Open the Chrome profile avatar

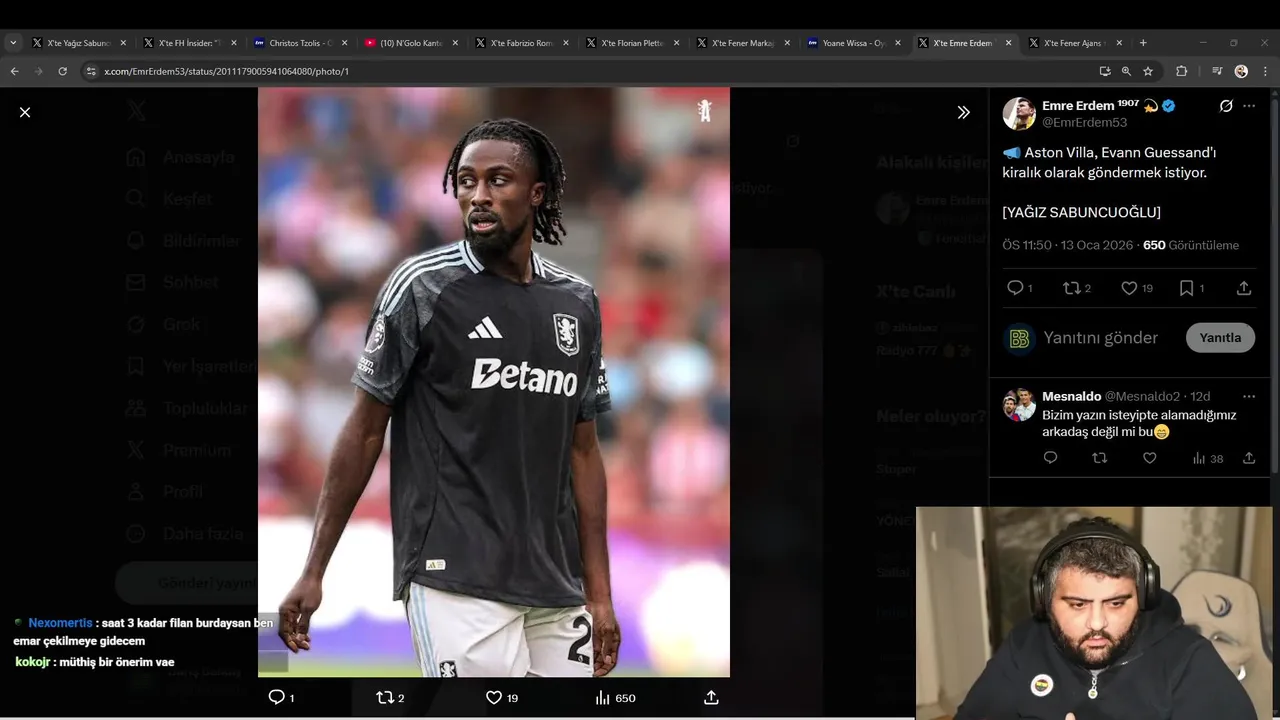(x=1241, y=71)
